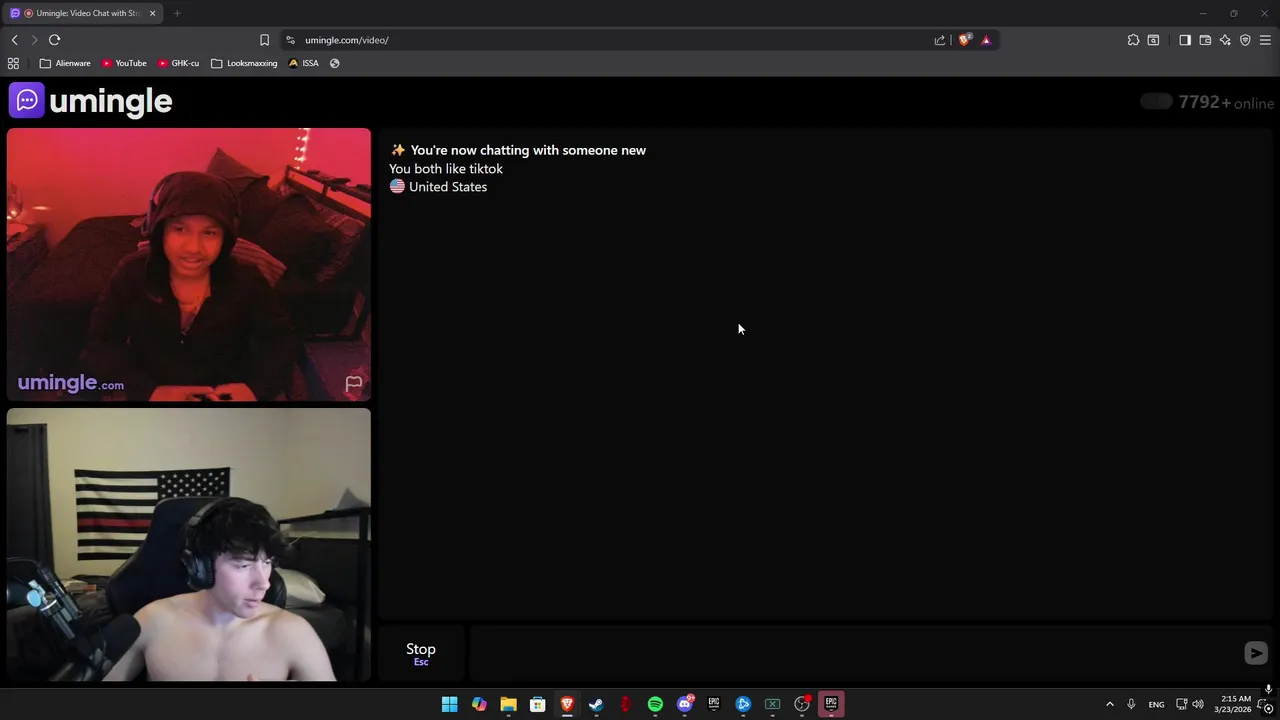Image resolution: width=1280 pixels, height=720 pixels.
Task: Click the share page icon in the address bar
Action: coord(940,40)
